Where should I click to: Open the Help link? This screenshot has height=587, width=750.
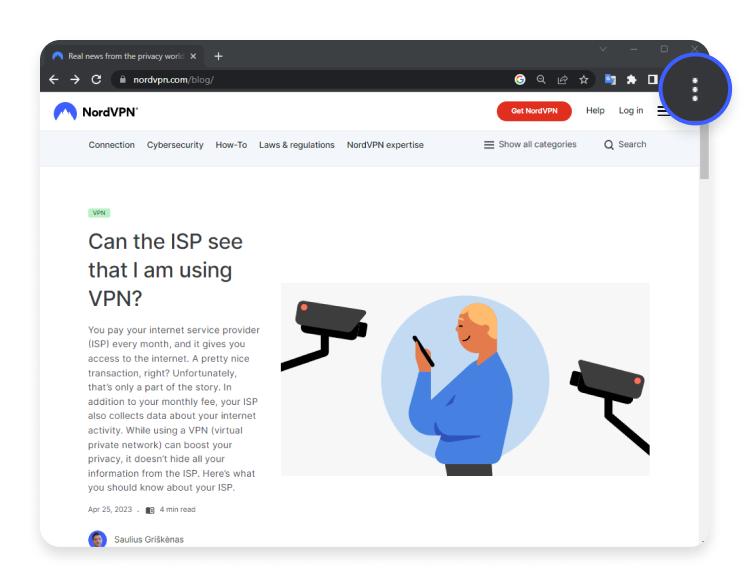tap(596, 111)
